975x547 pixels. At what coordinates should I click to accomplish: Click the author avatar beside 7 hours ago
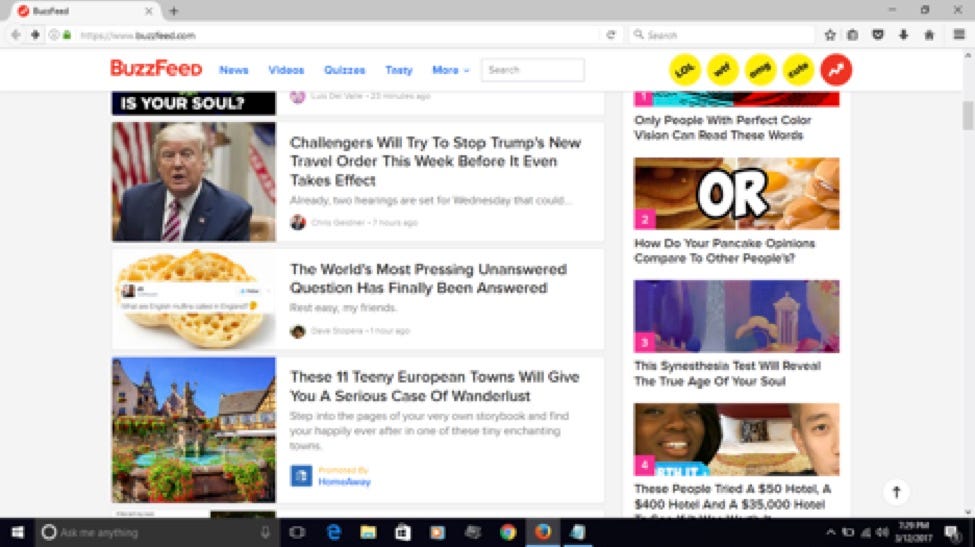pyautogui.click(x=298, y=222)
